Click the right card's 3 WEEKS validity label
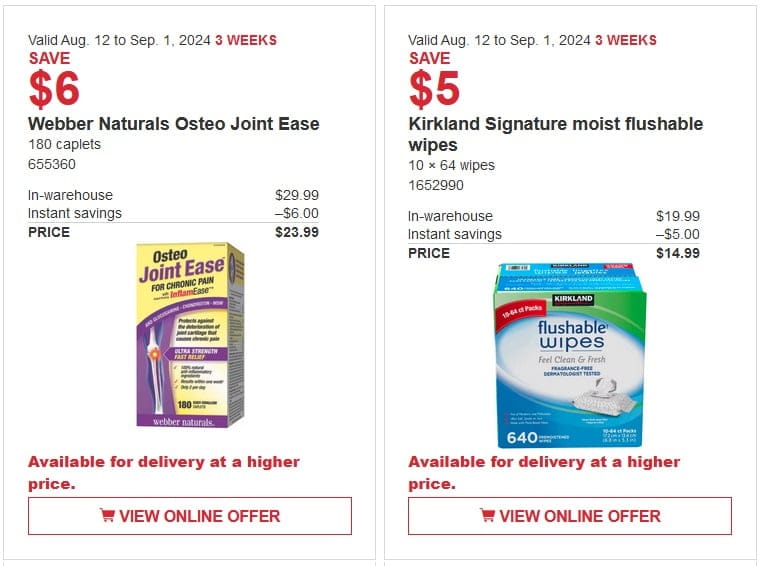764x566 pixels. coord(626,40)
